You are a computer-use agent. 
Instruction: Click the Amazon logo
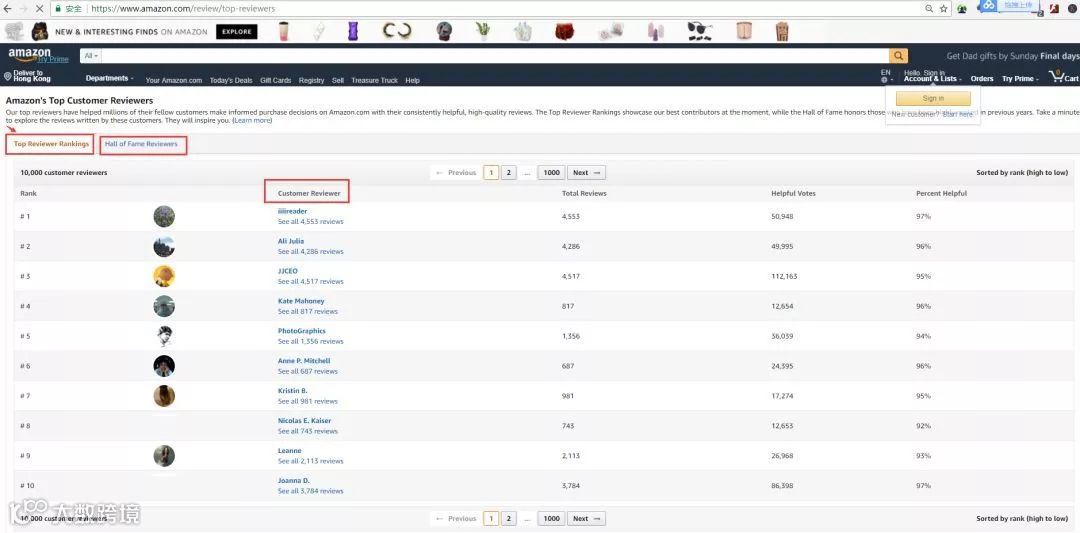point(30,53)
